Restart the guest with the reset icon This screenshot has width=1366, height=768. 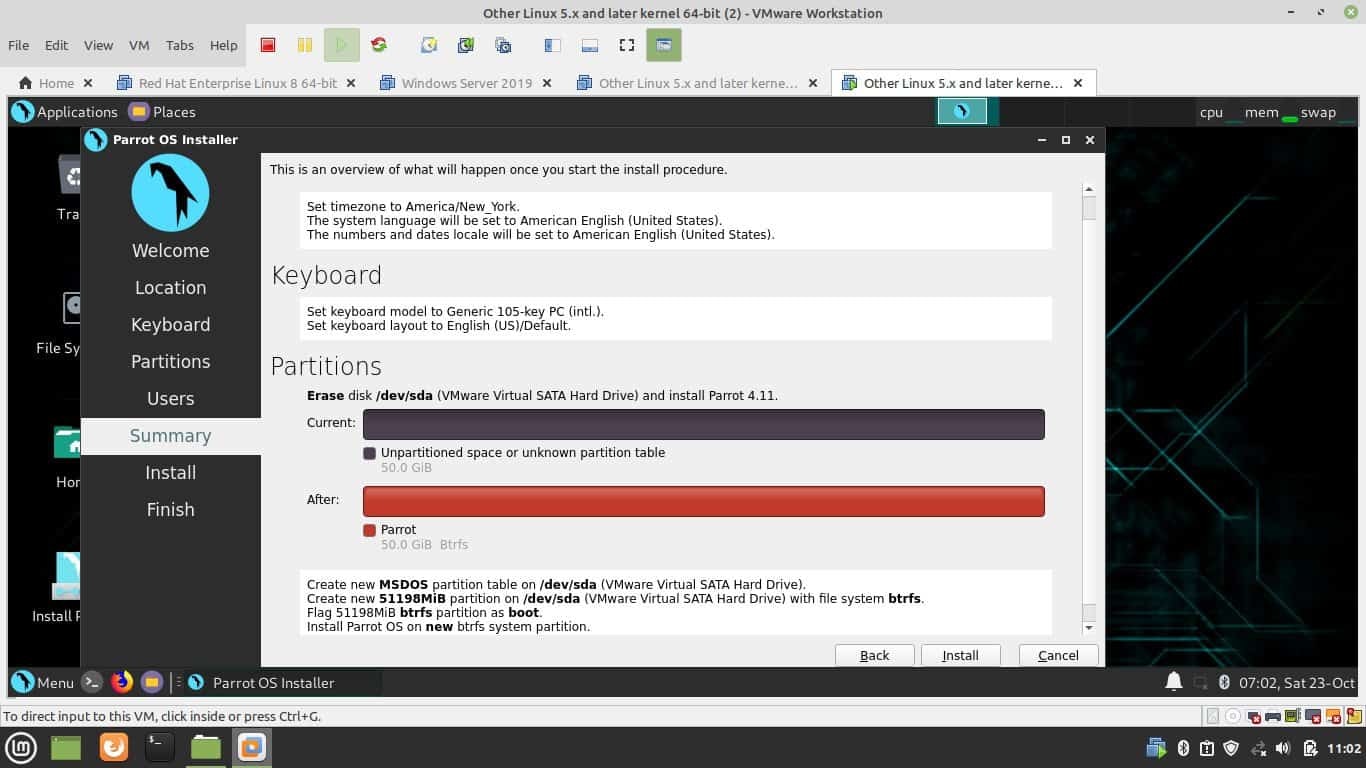(x=379, y=45)
